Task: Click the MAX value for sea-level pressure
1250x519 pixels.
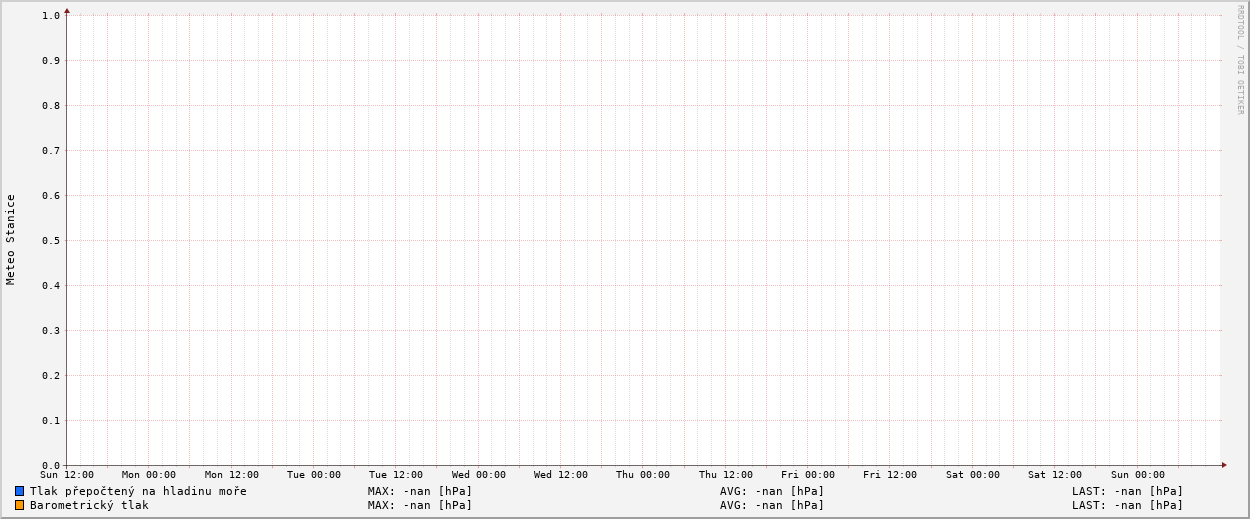Action: [420, 491]
